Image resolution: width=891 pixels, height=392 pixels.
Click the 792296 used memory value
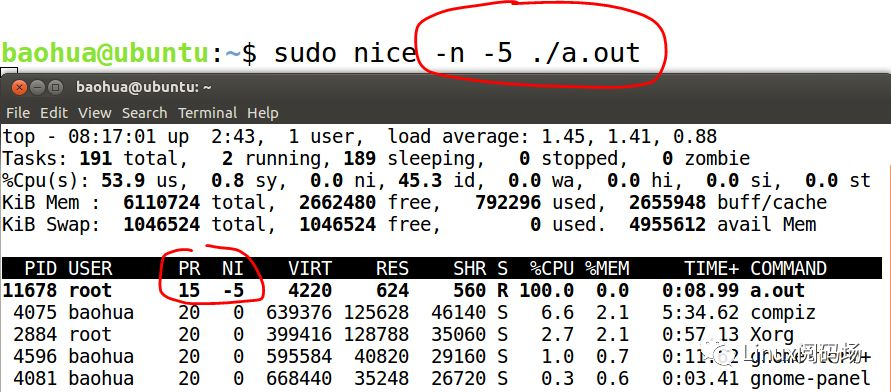pos(508,202)
